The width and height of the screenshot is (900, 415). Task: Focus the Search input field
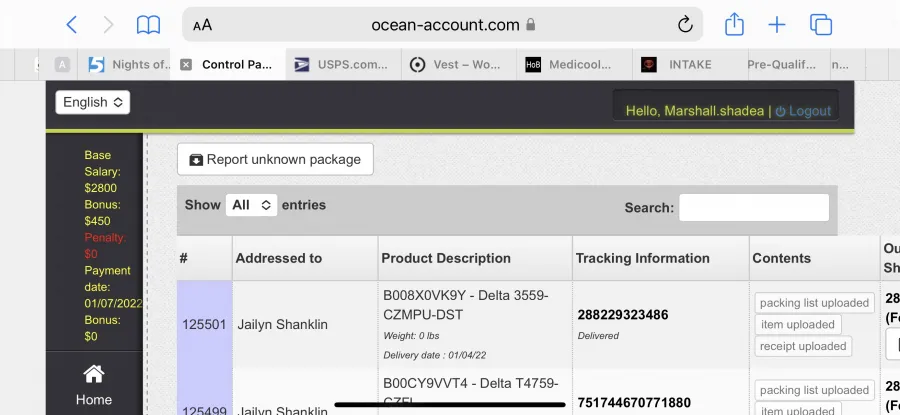754,207
